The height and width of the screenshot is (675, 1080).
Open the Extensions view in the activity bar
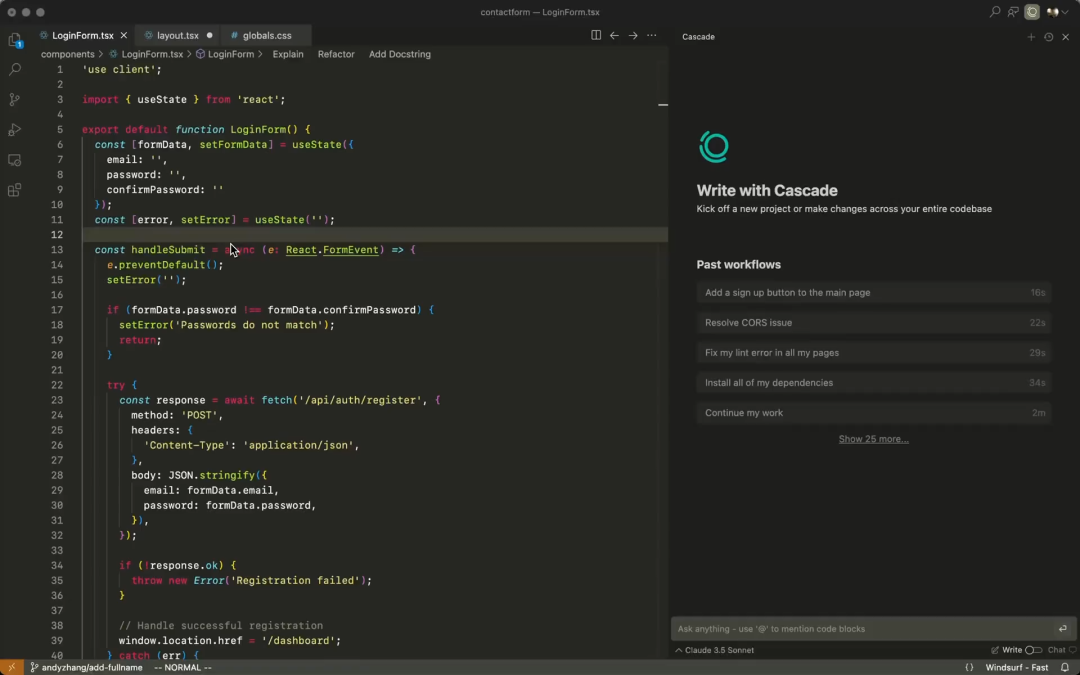click(14, 190)
